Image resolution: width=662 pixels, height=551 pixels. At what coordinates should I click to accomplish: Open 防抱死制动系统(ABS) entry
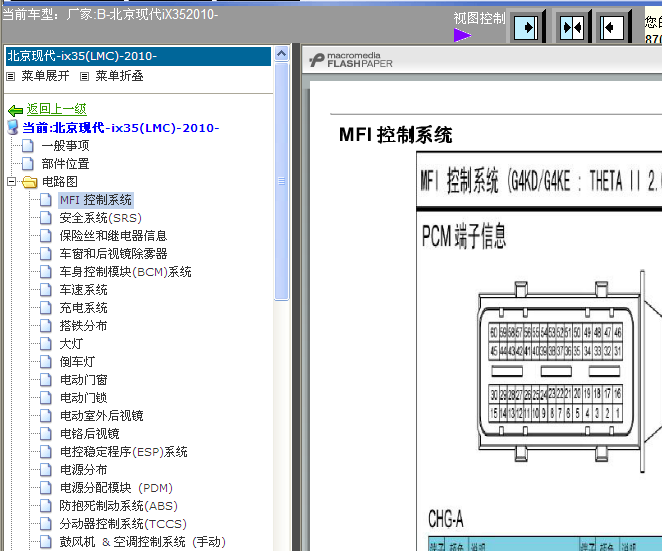[119, 506]
